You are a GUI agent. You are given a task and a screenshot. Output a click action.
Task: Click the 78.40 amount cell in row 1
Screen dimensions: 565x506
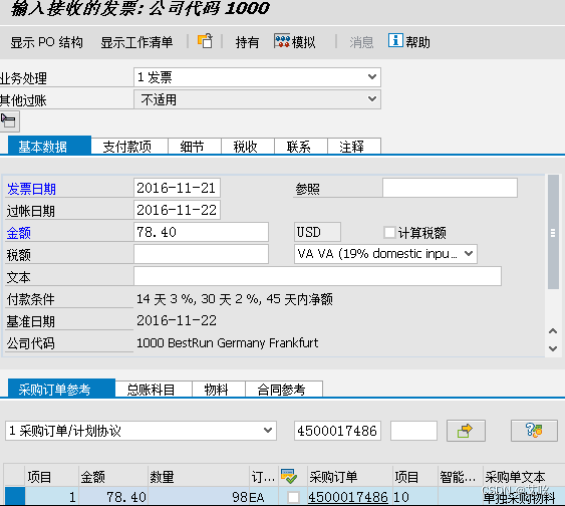coord(113,497)
